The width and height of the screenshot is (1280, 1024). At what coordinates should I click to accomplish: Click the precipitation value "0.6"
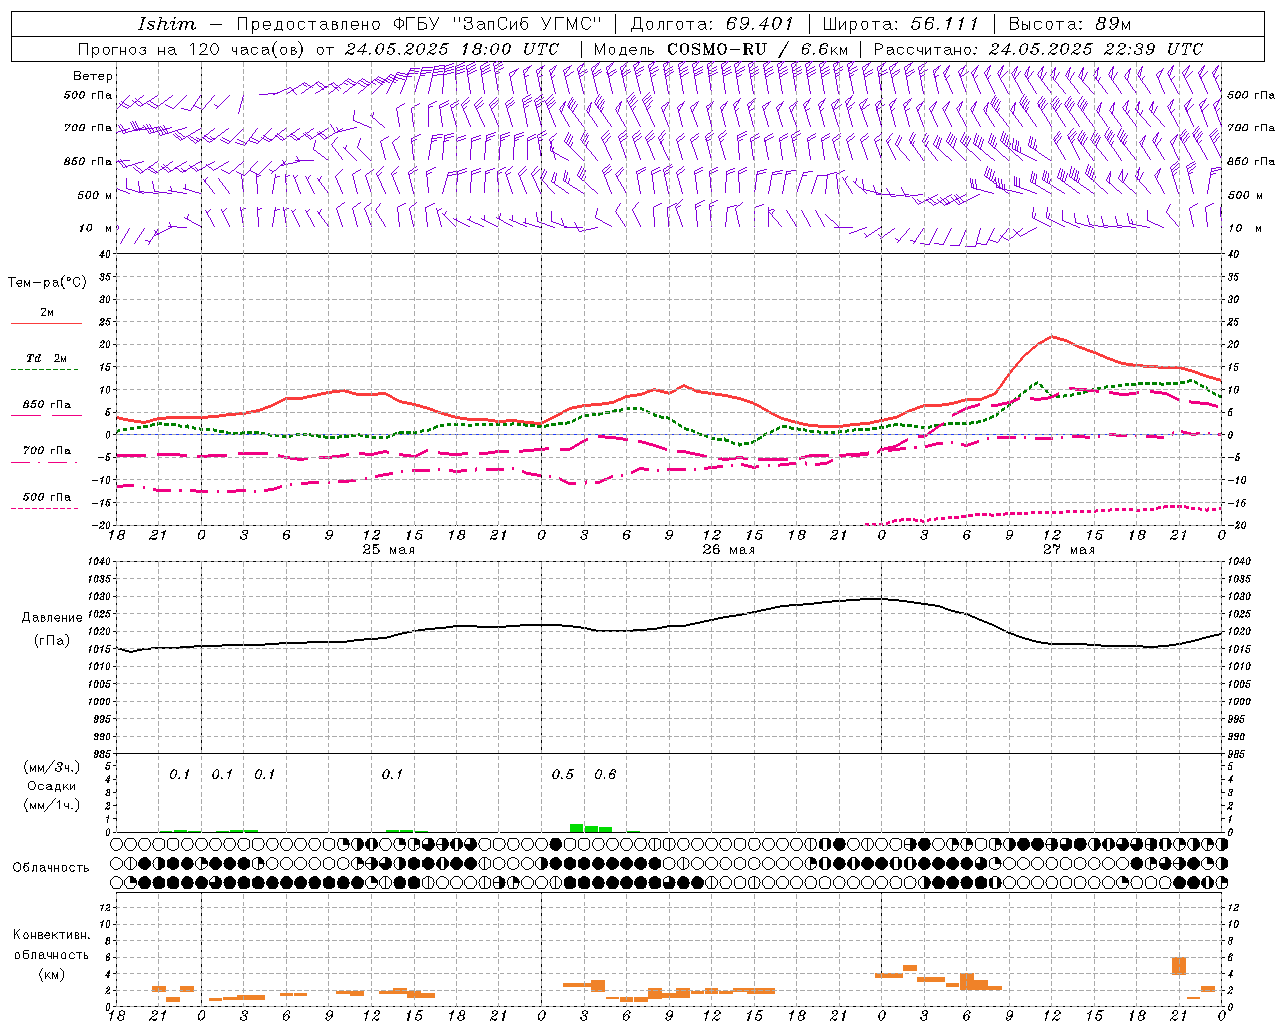click(605, 774)
